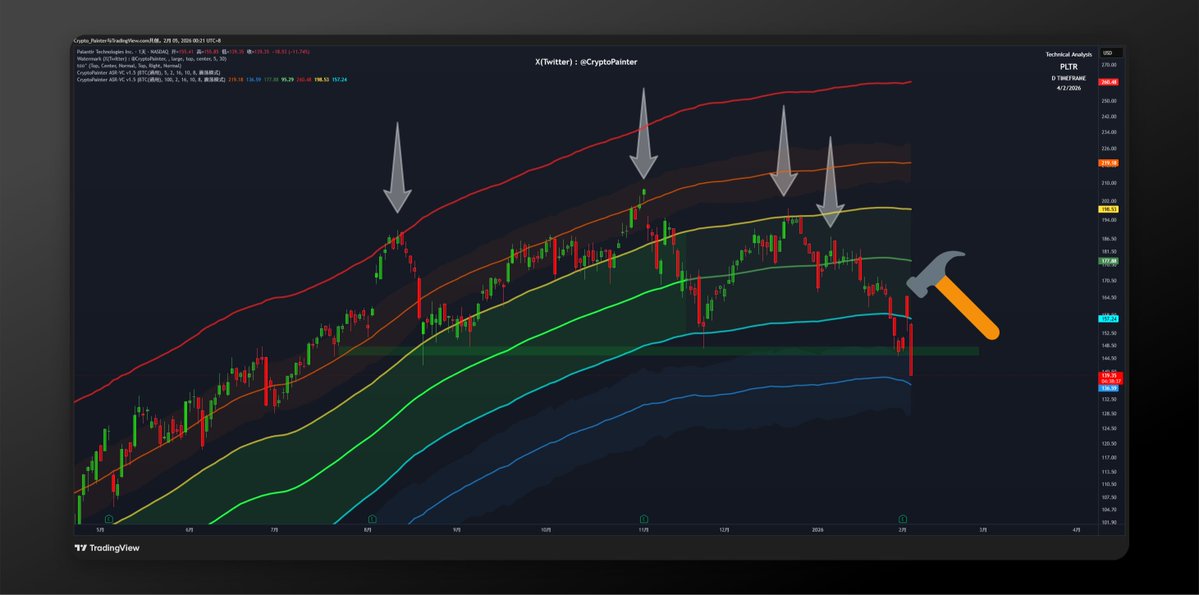1199x595 pixels.
Task: Click the earnings marker near 5月
Action: [x=109, y=519]
